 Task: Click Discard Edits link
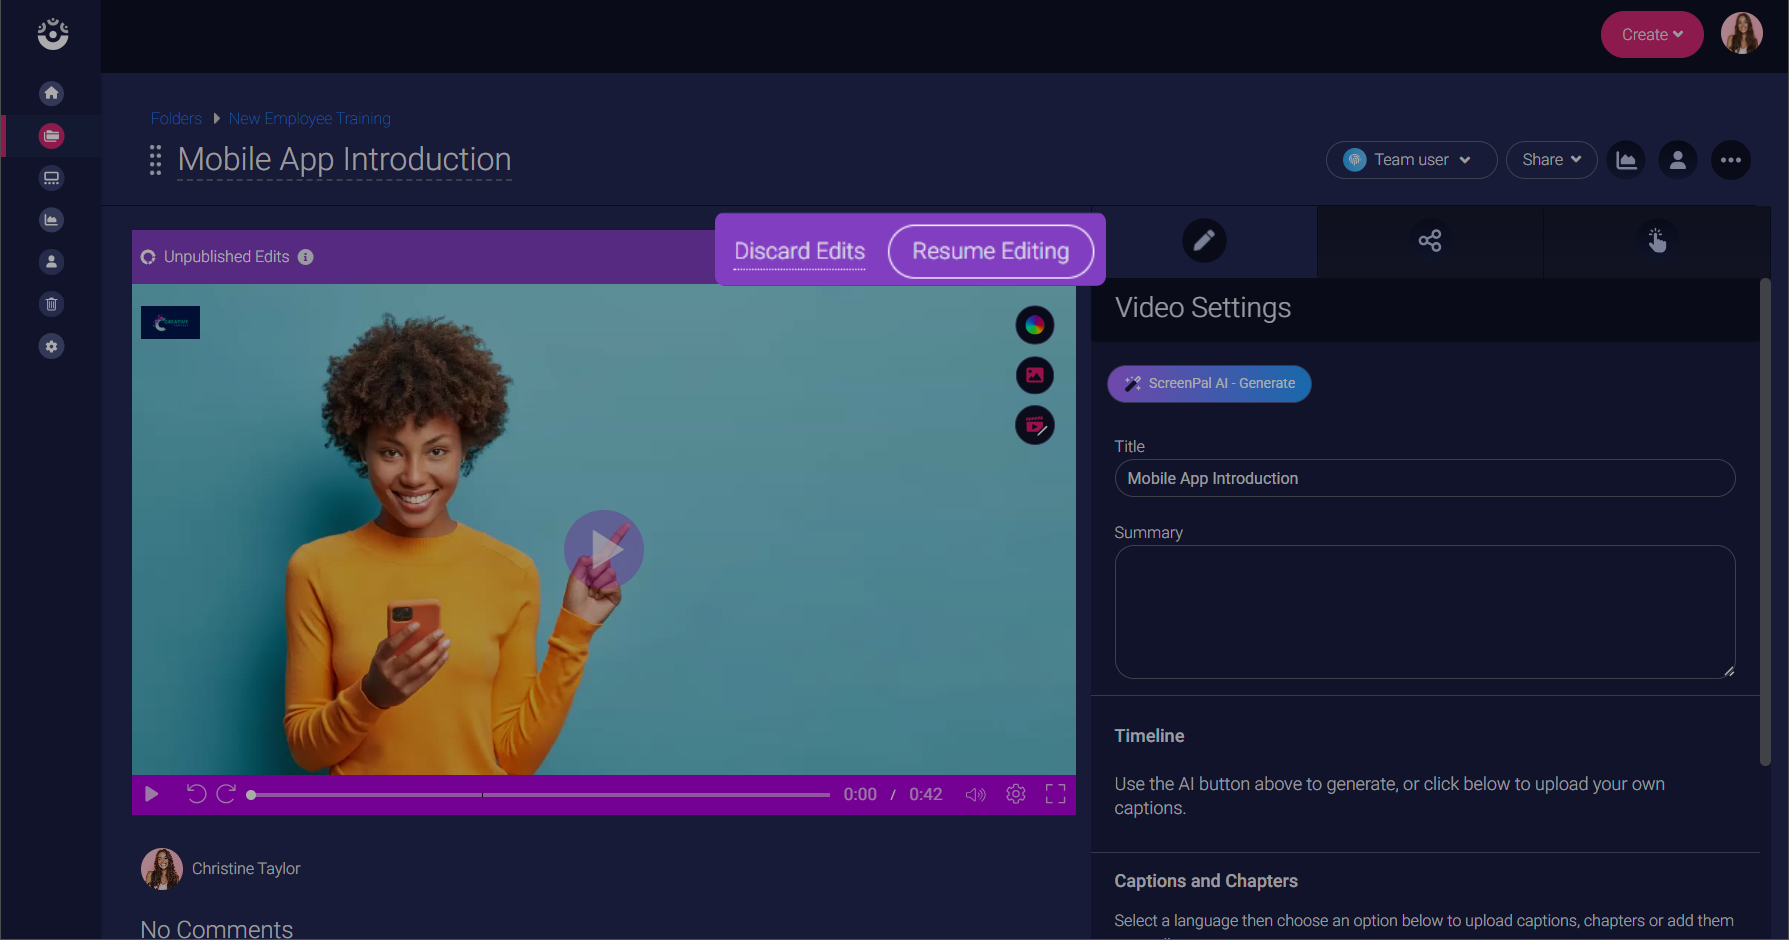pyautogui.click(x=799, y=251)
